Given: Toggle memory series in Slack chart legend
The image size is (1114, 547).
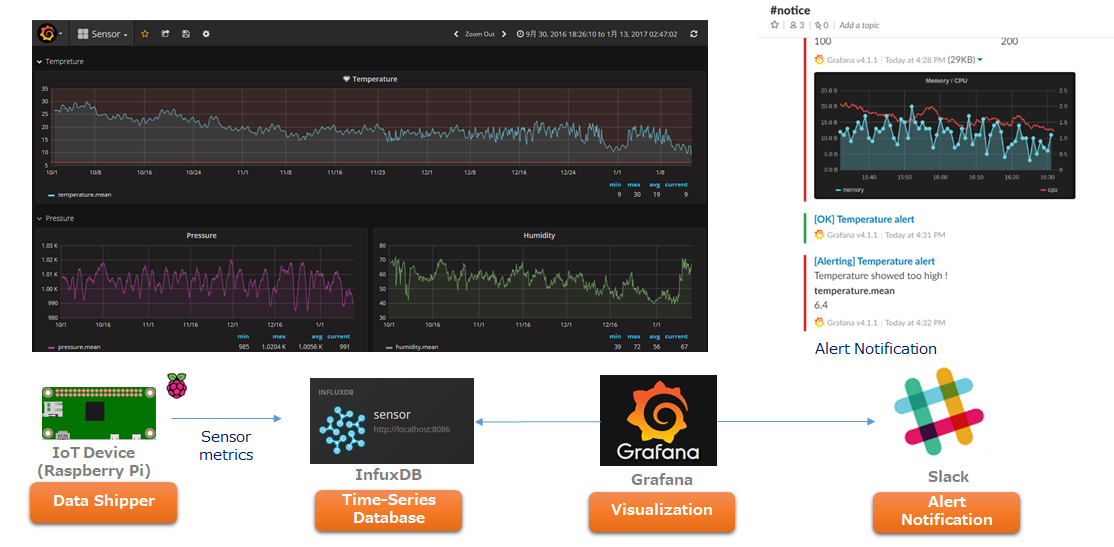Looking at the screenshot, I should (x=850, y=190).
